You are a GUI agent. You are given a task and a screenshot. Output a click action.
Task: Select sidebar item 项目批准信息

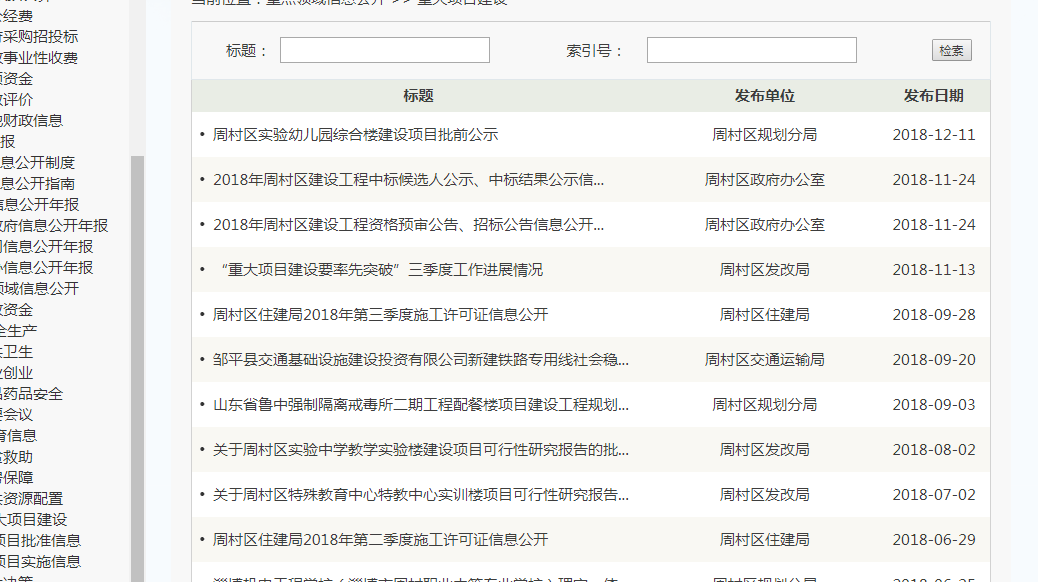click(40, 542)
